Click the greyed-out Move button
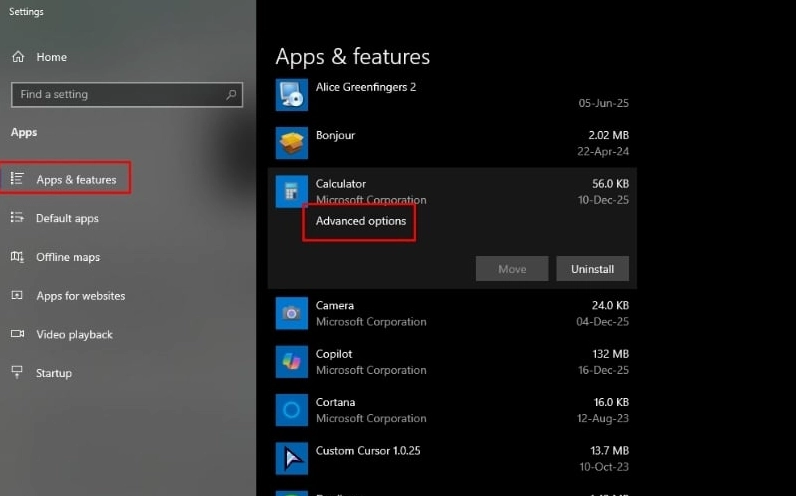Screen dimensions: 796x496 (512, 269)
